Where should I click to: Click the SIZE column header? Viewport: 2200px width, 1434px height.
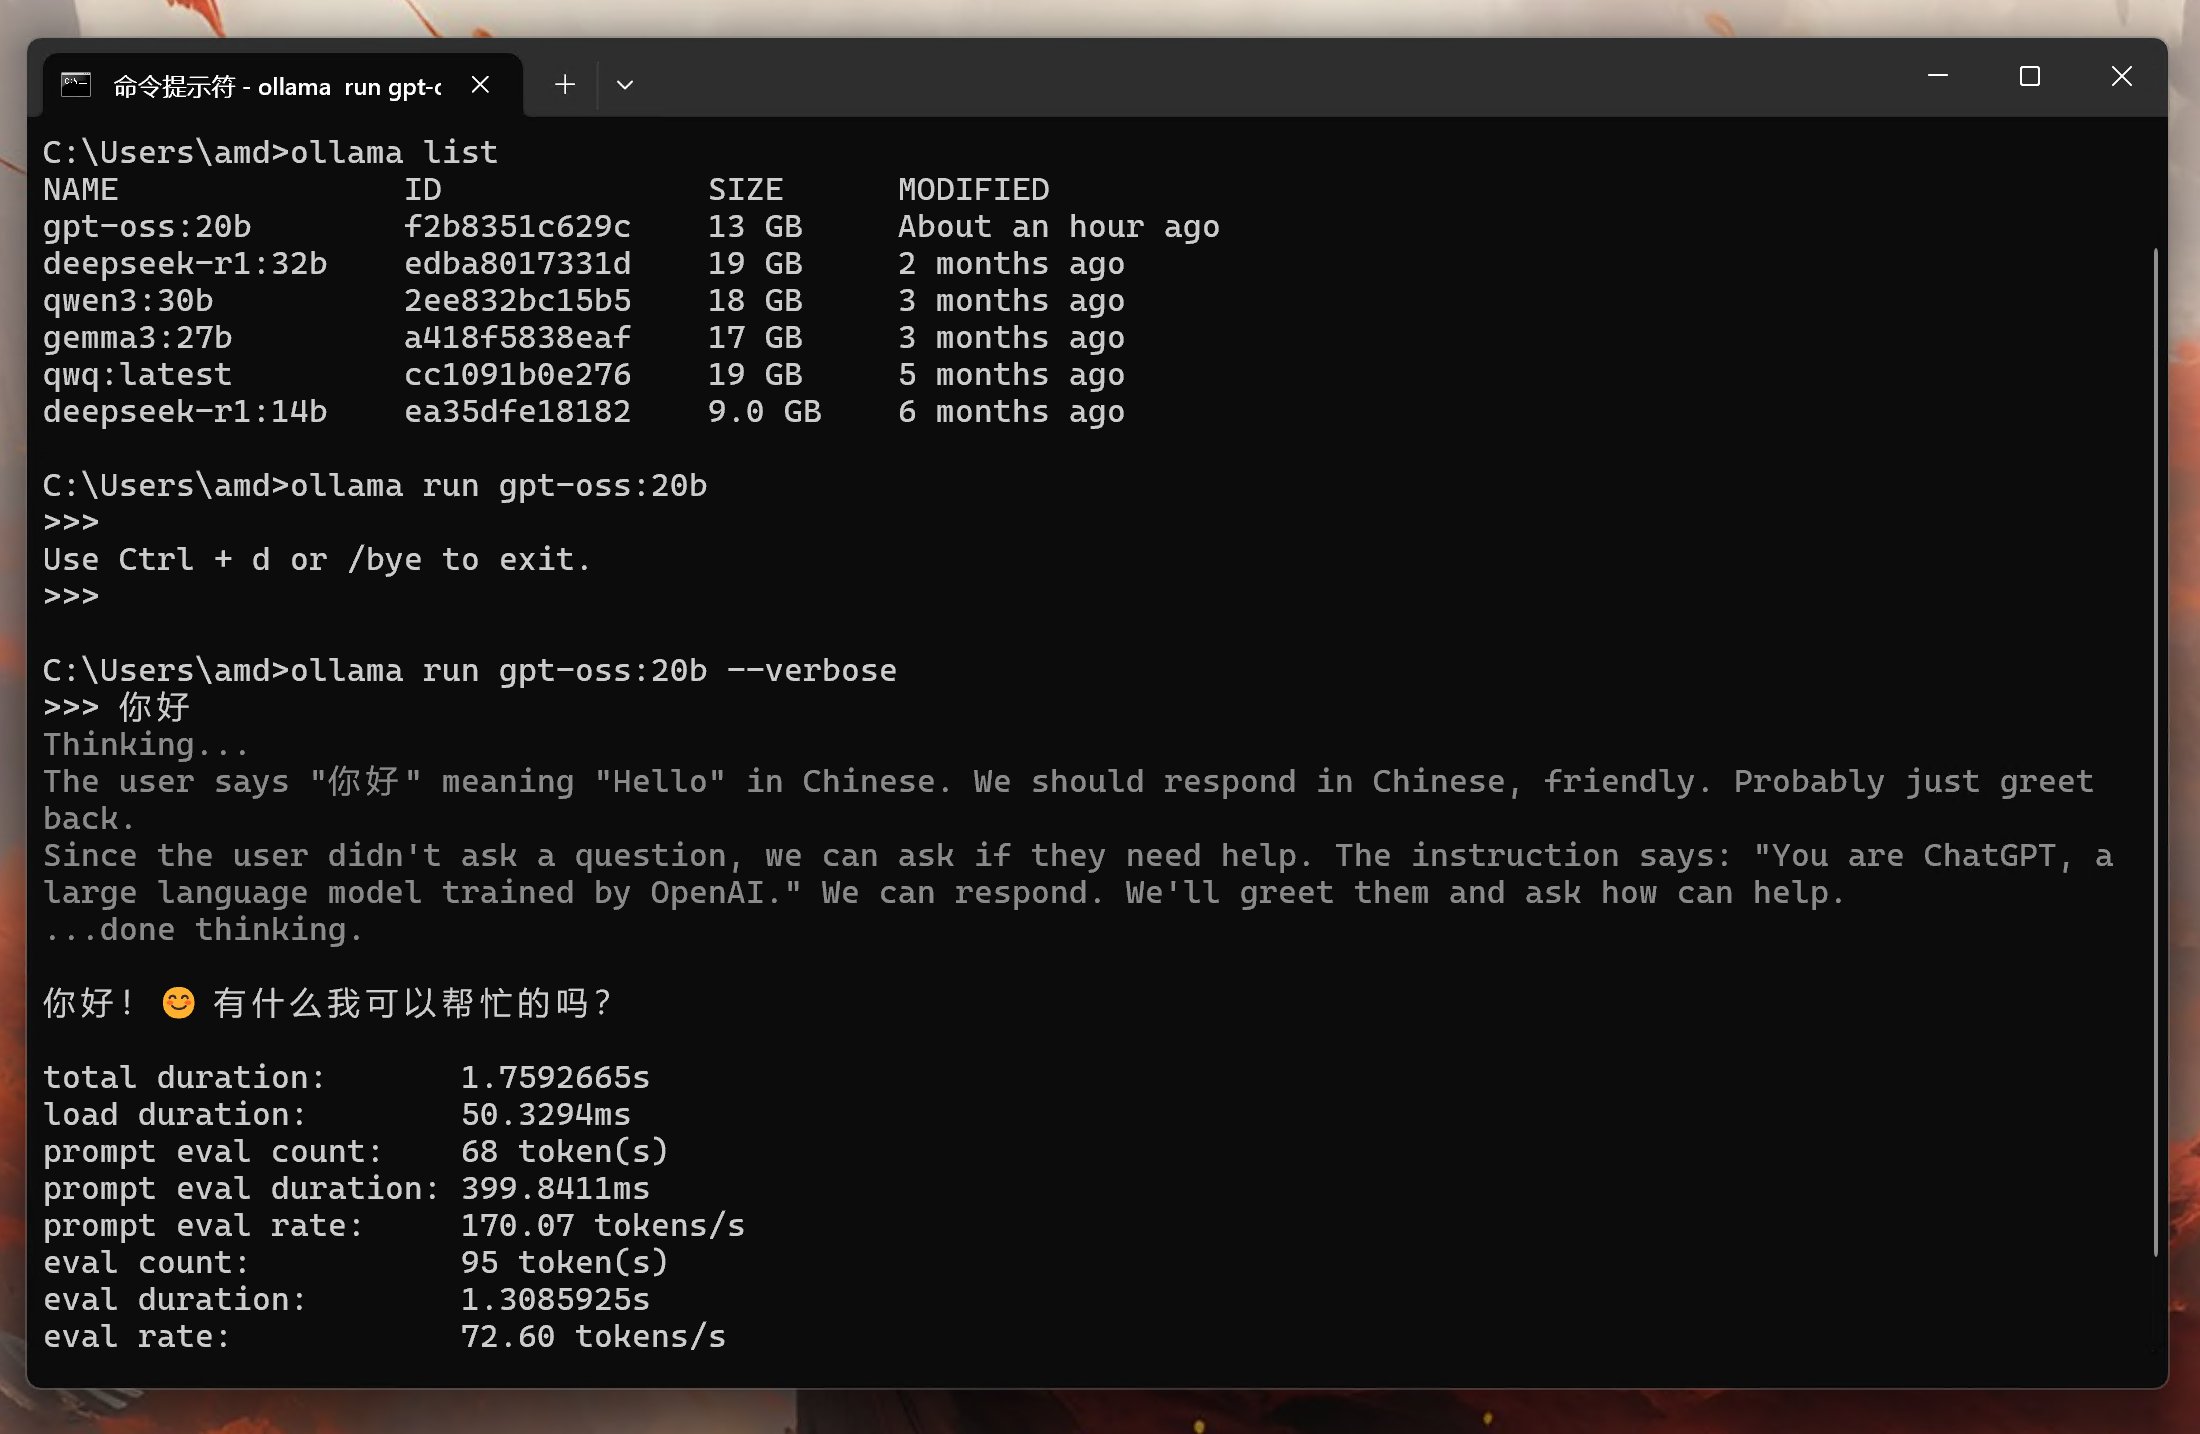[x=746, y=190]
